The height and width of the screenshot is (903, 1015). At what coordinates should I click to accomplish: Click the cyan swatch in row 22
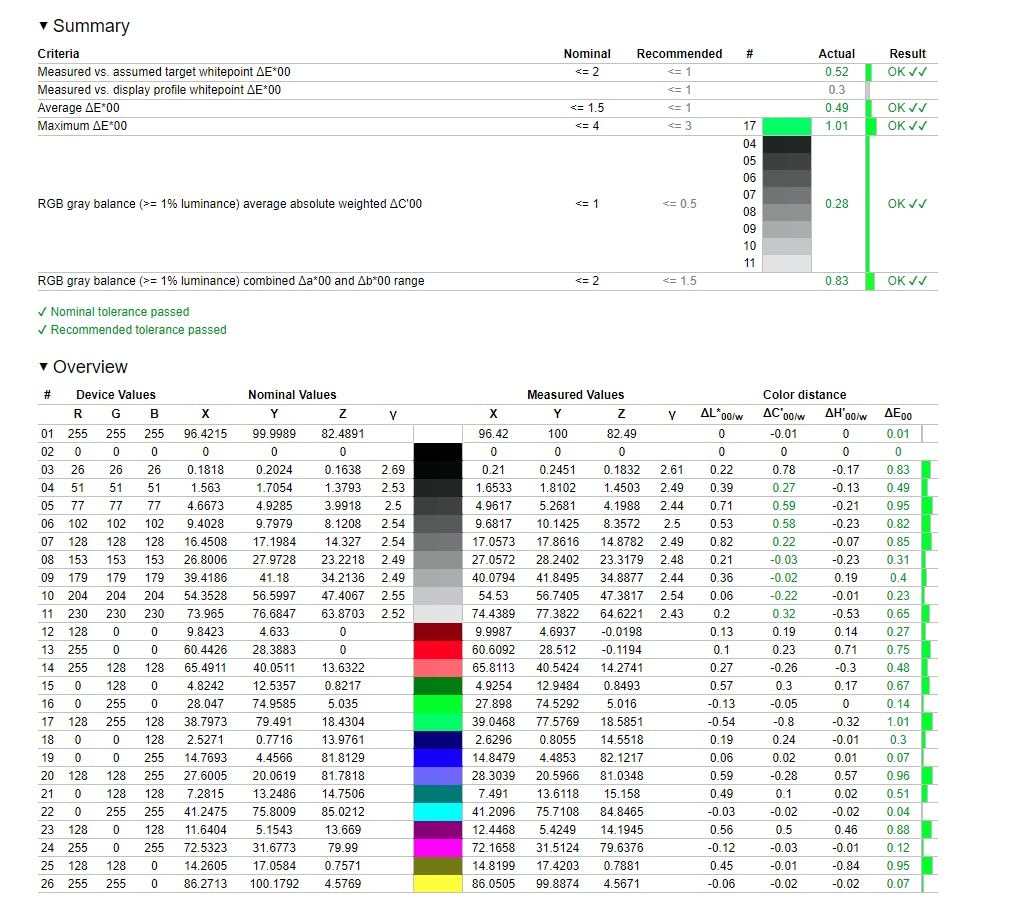pos(438,812)
